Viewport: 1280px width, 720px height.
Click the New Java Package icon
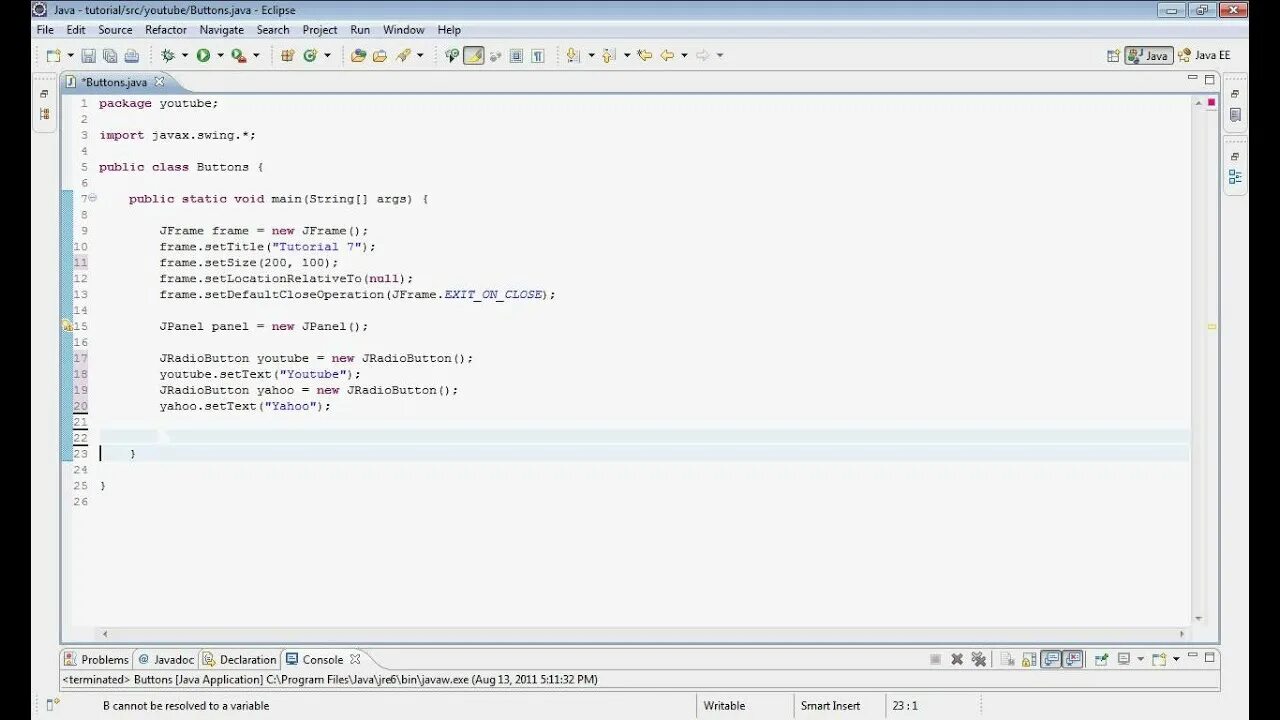pyautogui.click(x=287, y=56)
